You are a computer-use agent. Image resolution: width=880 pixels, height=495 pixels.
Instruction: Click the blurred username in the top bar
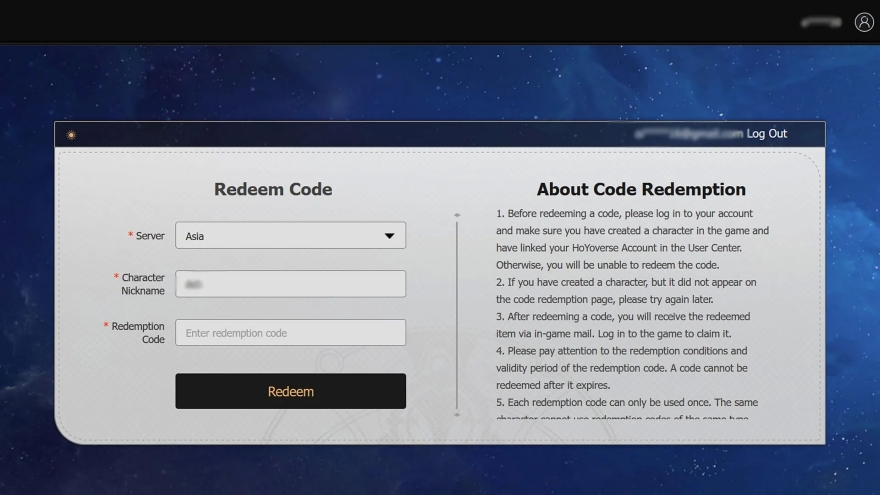tap(820, 22)
